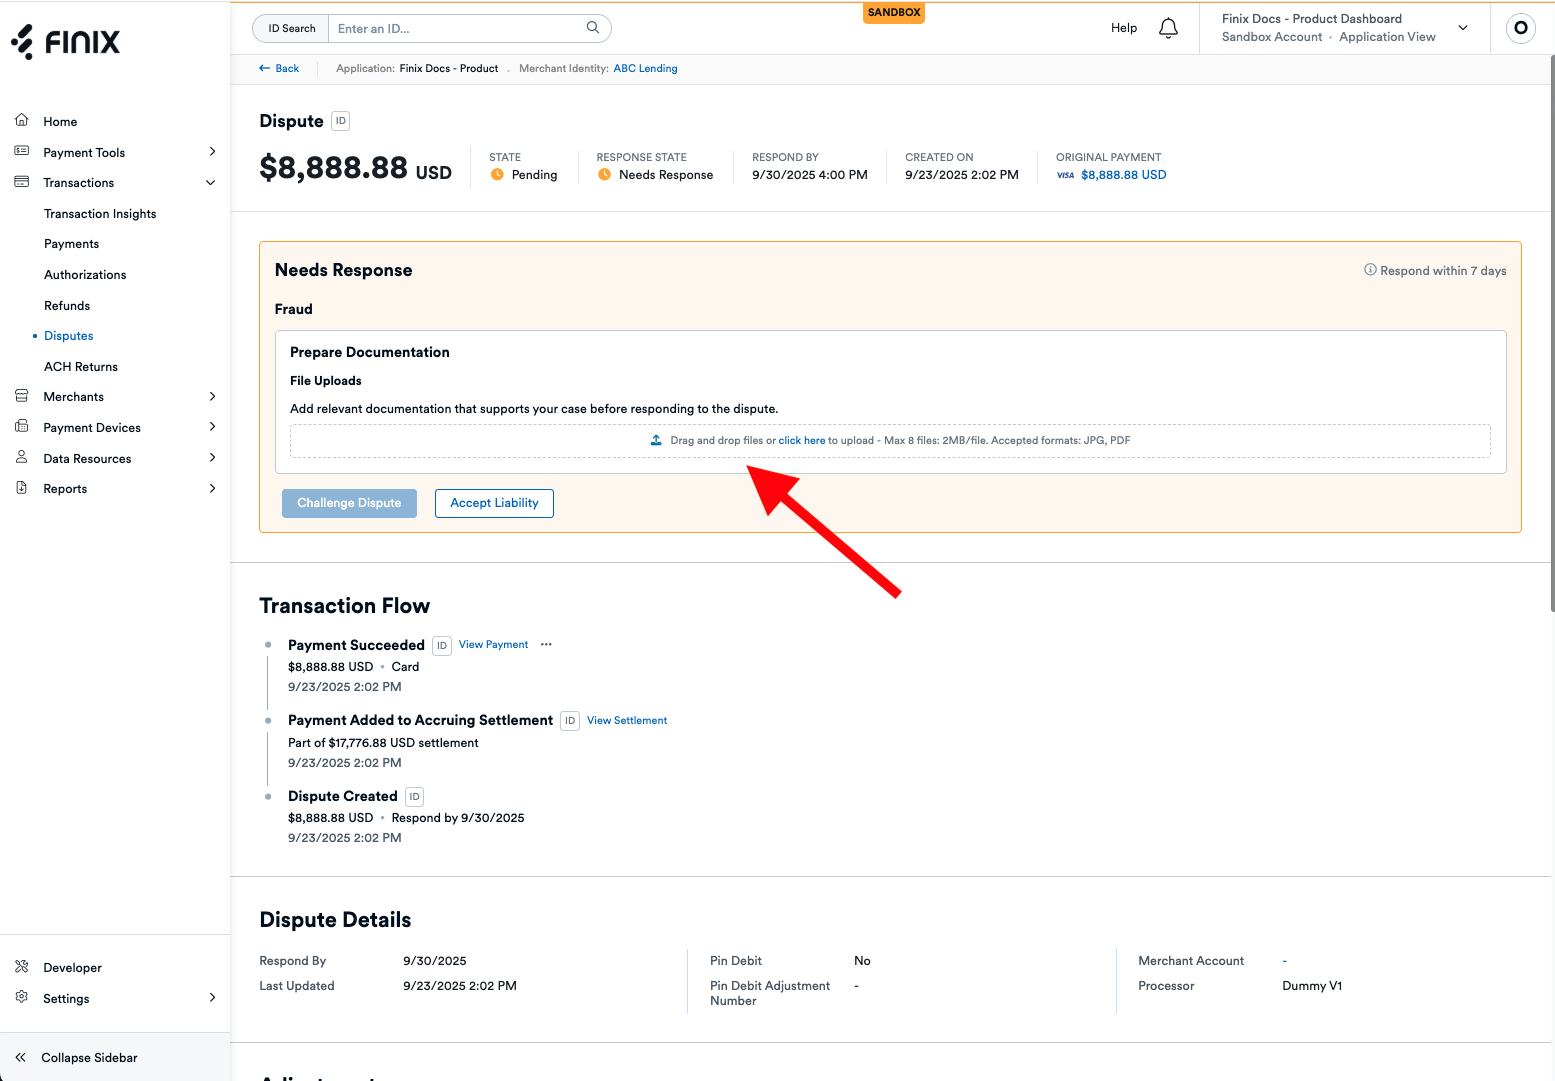The image size is (1555, 1081).
Task: Open the View Settlement link
Action: click(x=627, y=721)
